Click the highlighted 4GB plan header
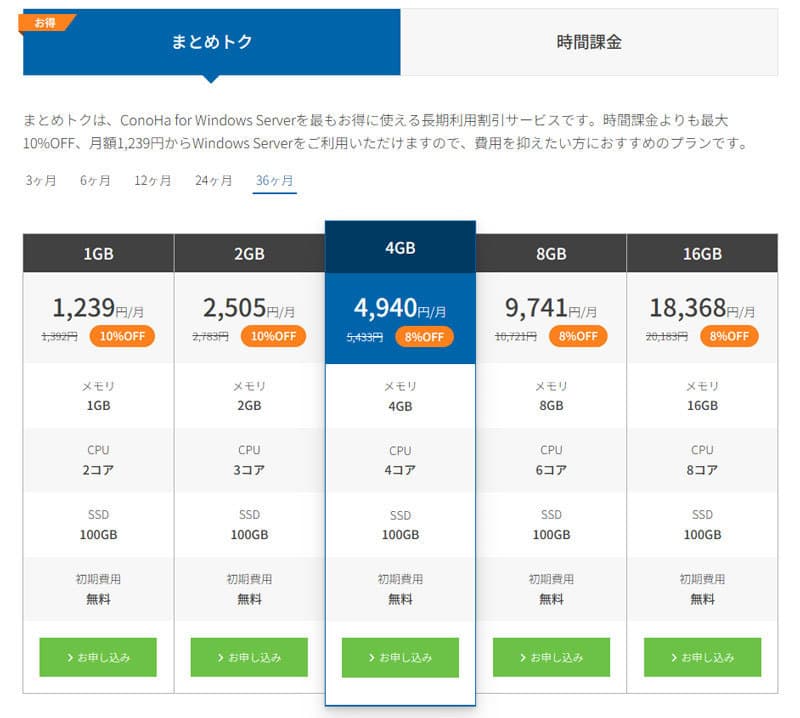 [x=401, y=247]
